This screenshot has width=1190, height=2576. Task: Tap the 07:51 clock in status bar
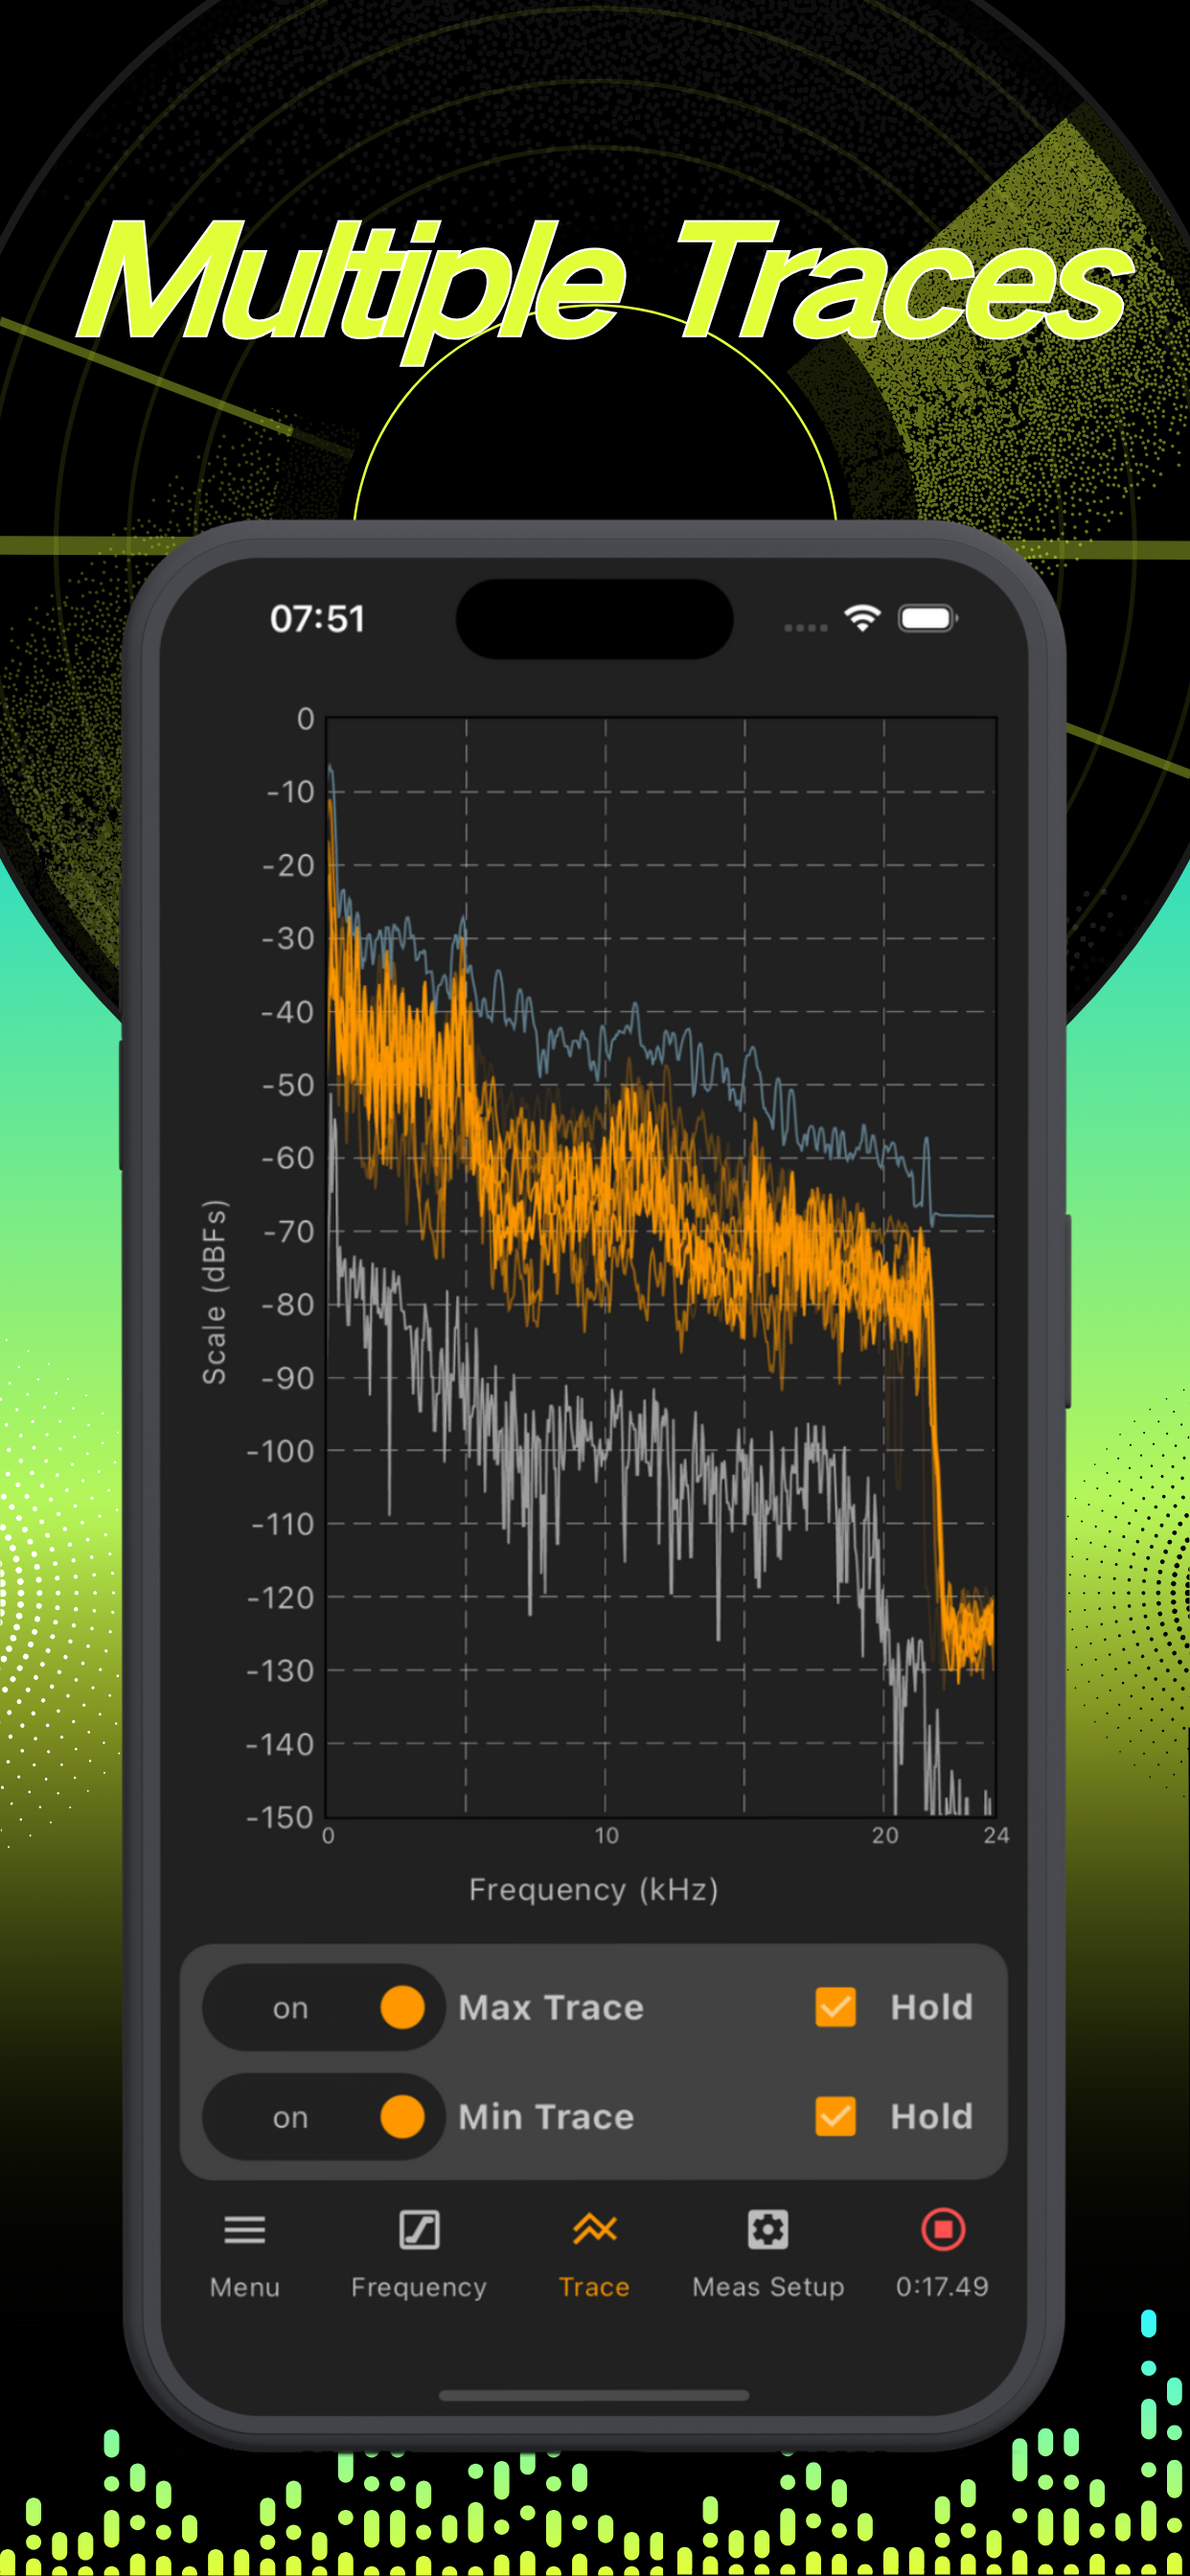pyautogui.click(x=317, y=619)
